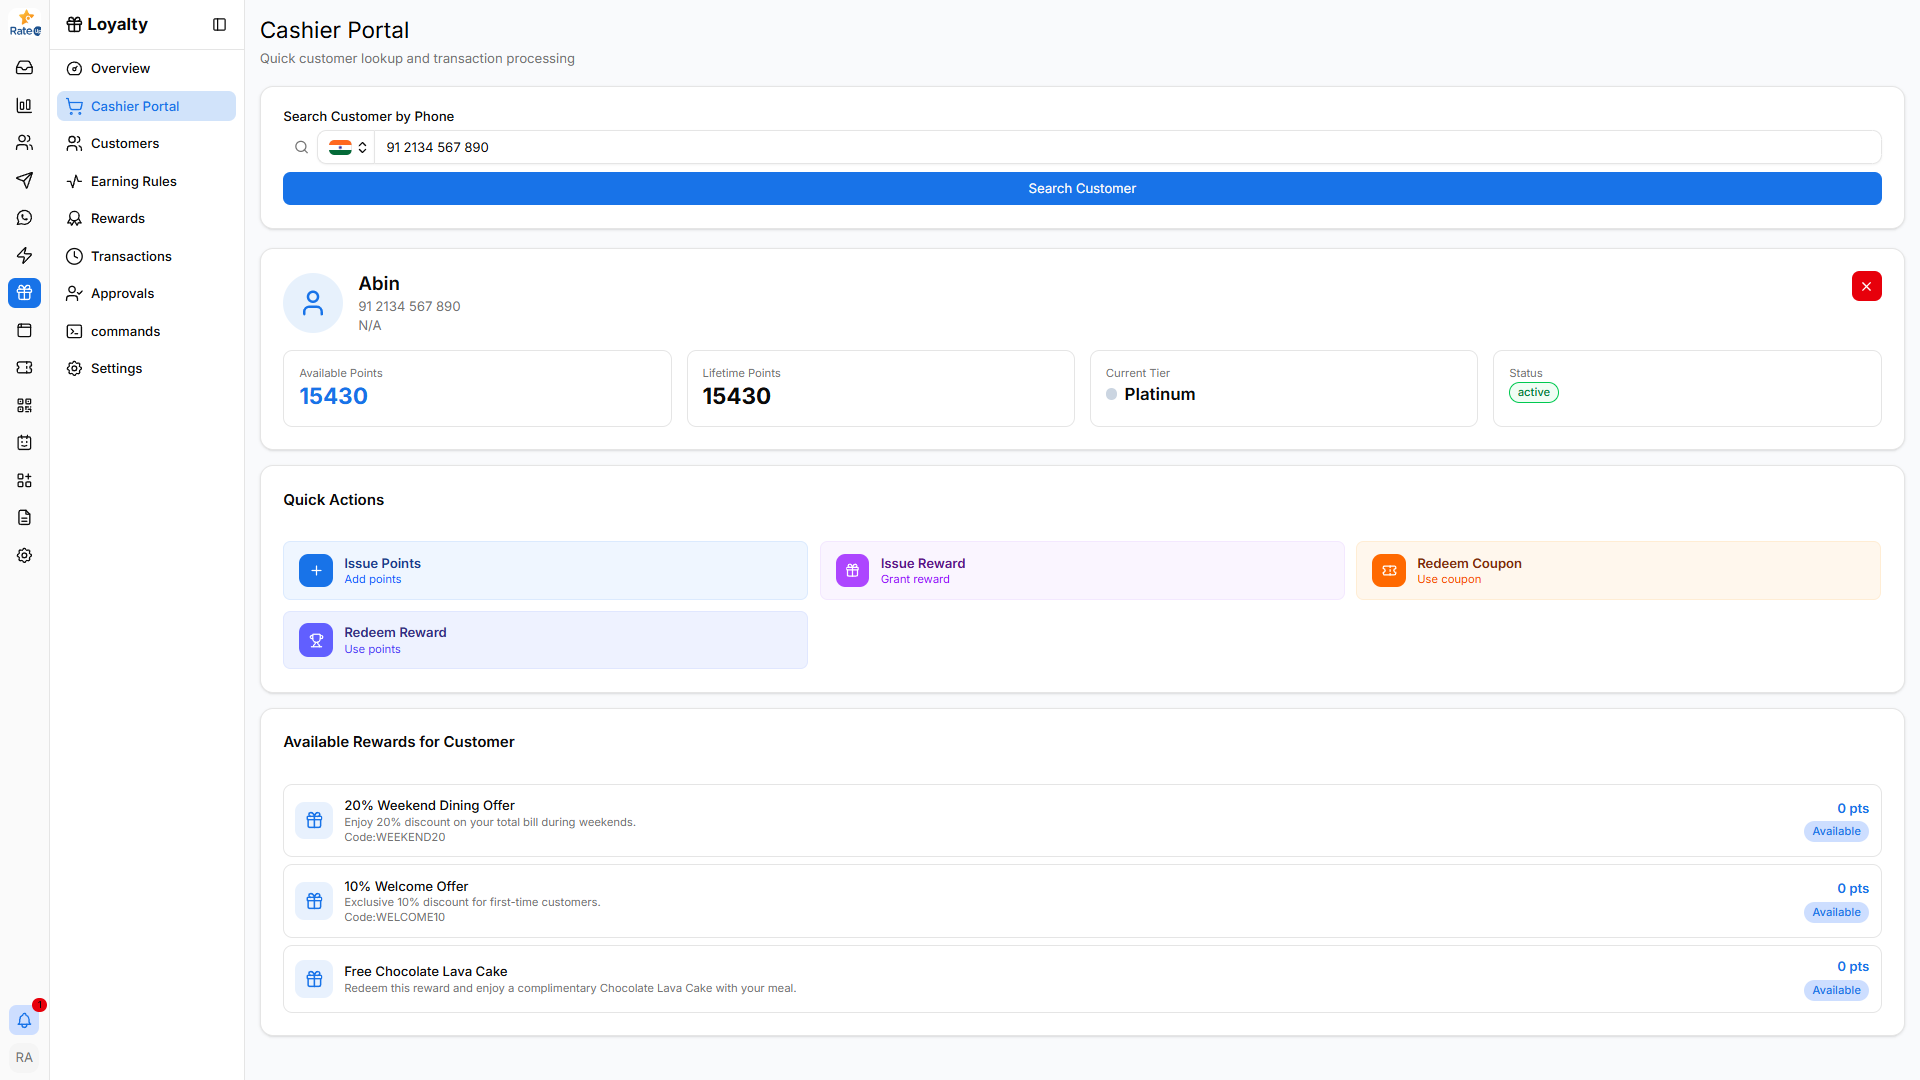This screenshot has height=1080, width=1920.
Task: Select the QR code icon in the sidebar rail
Action: [24, 405]
